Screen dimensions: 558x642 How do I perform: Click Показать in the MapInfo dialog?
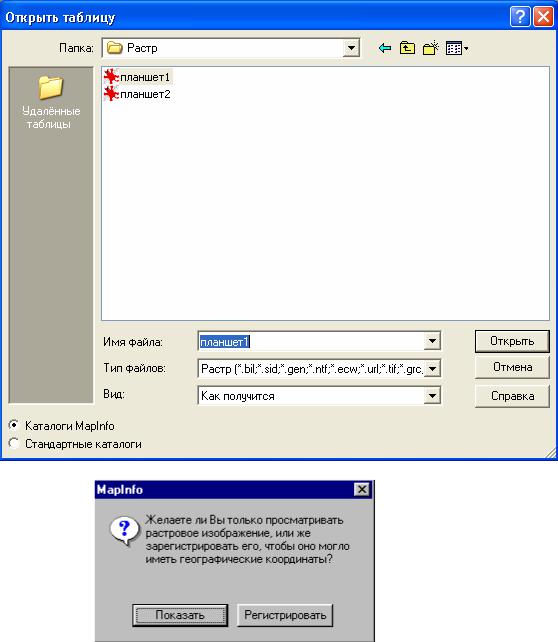click(180, 615)
